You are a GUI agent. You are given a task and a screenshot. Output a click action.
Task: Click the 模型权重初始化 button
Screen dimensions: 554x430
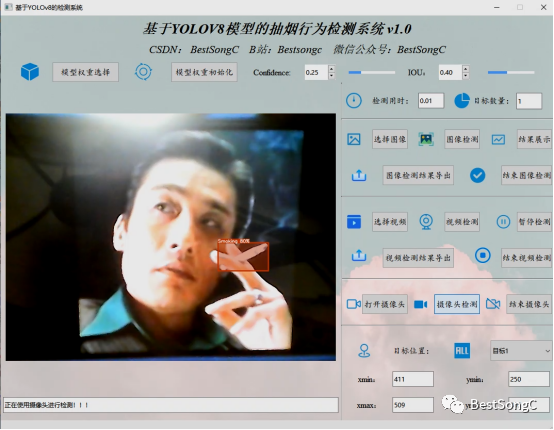(x=204, y=72)
